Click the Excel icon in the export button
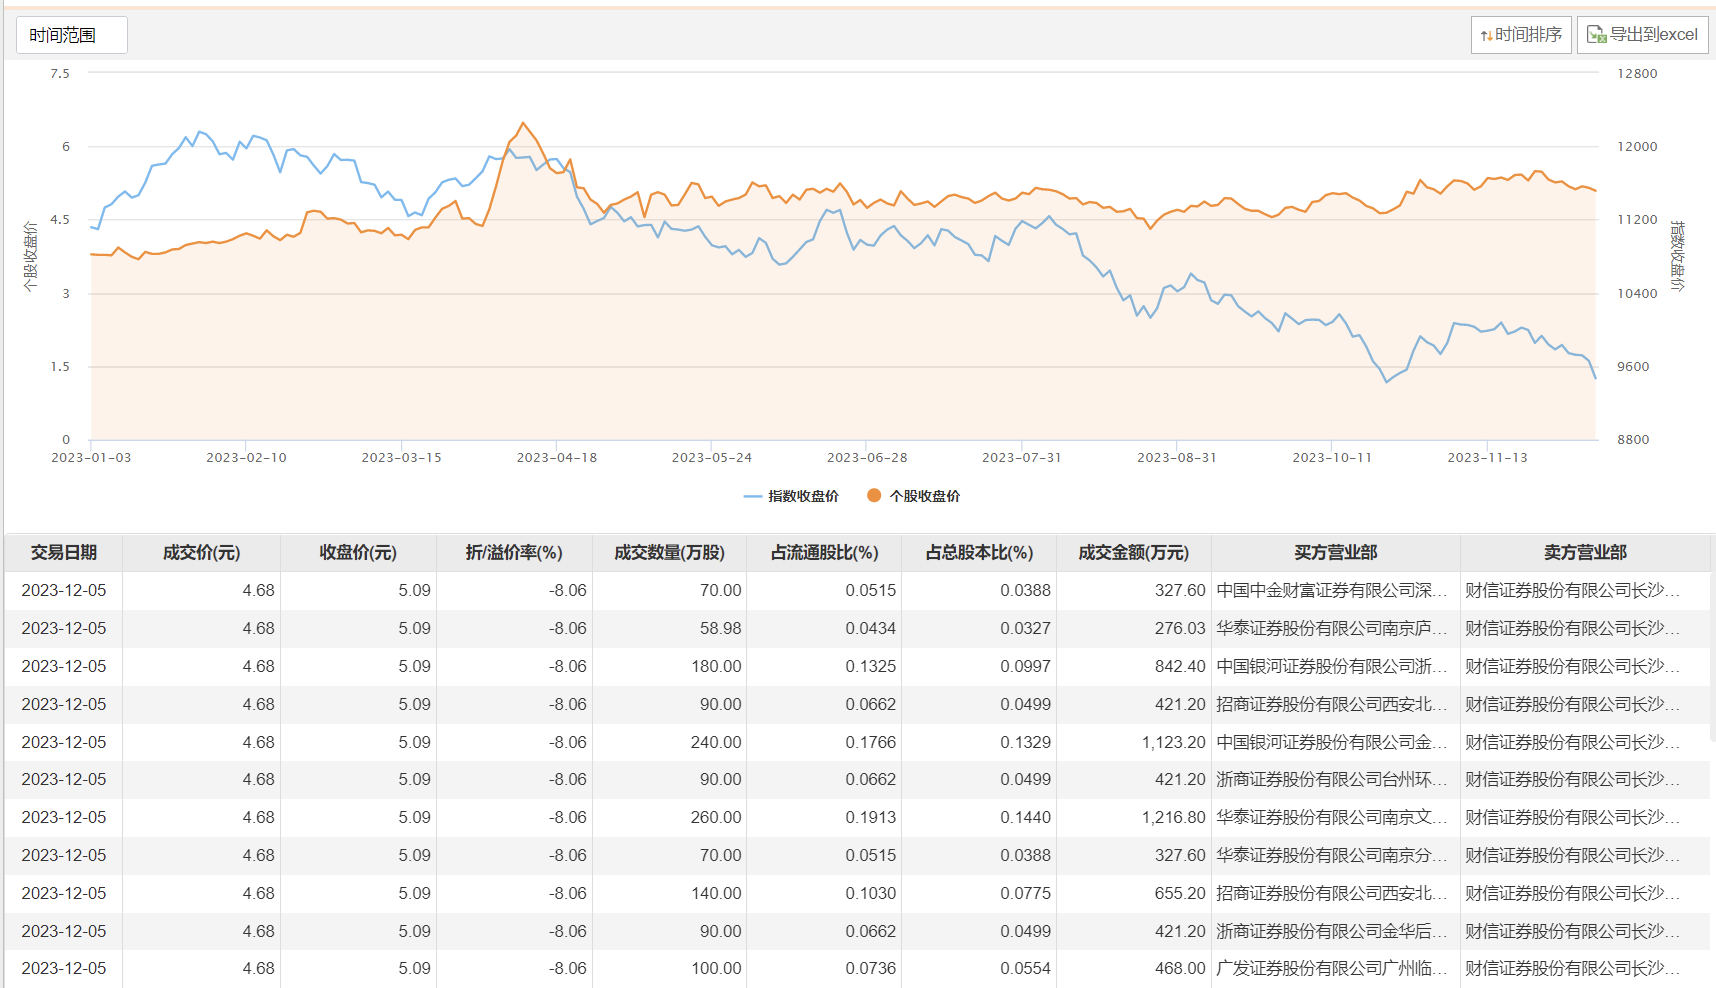1716x988 pixels. point(1596,35)
